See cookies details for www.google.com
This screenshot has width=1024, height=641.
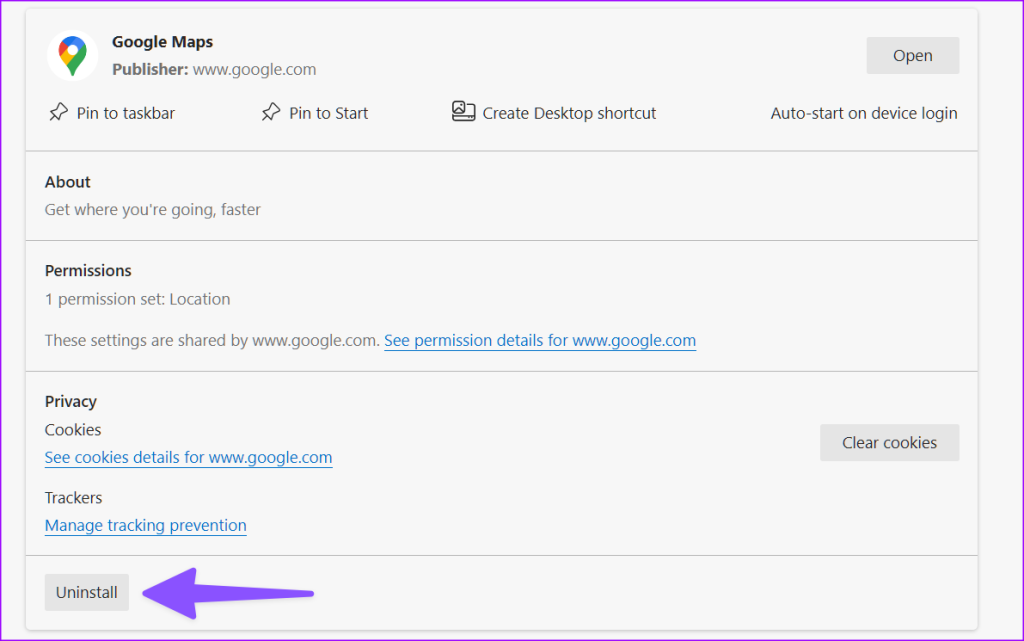pyautogui.click(x=188, y=457)
